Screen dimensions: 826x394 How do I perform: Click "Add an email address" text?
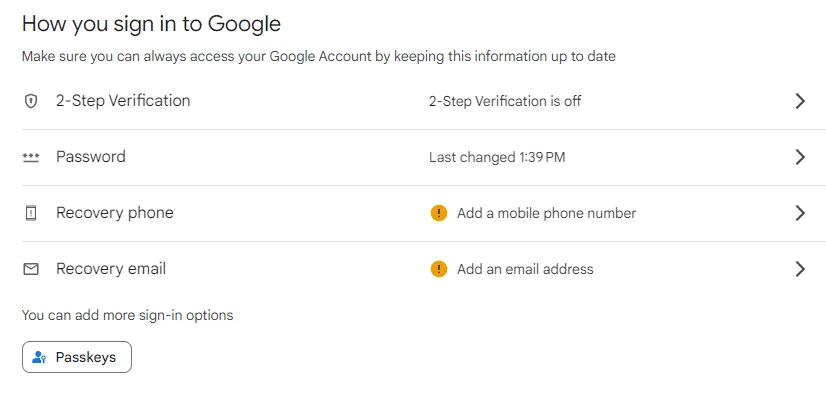[525, 269]
